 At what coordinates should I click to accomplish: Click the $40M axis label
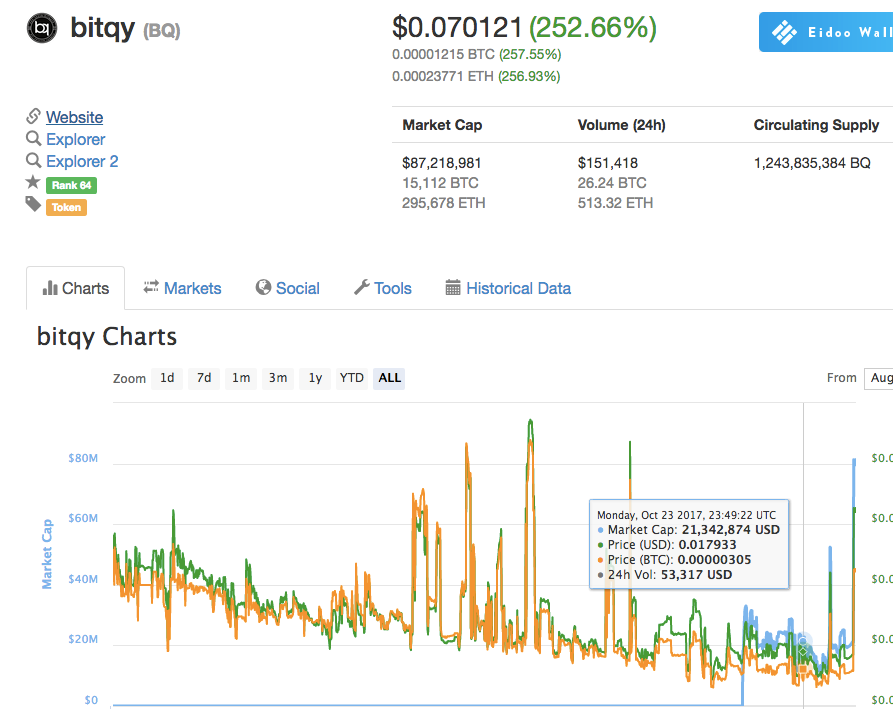[83, 579]
